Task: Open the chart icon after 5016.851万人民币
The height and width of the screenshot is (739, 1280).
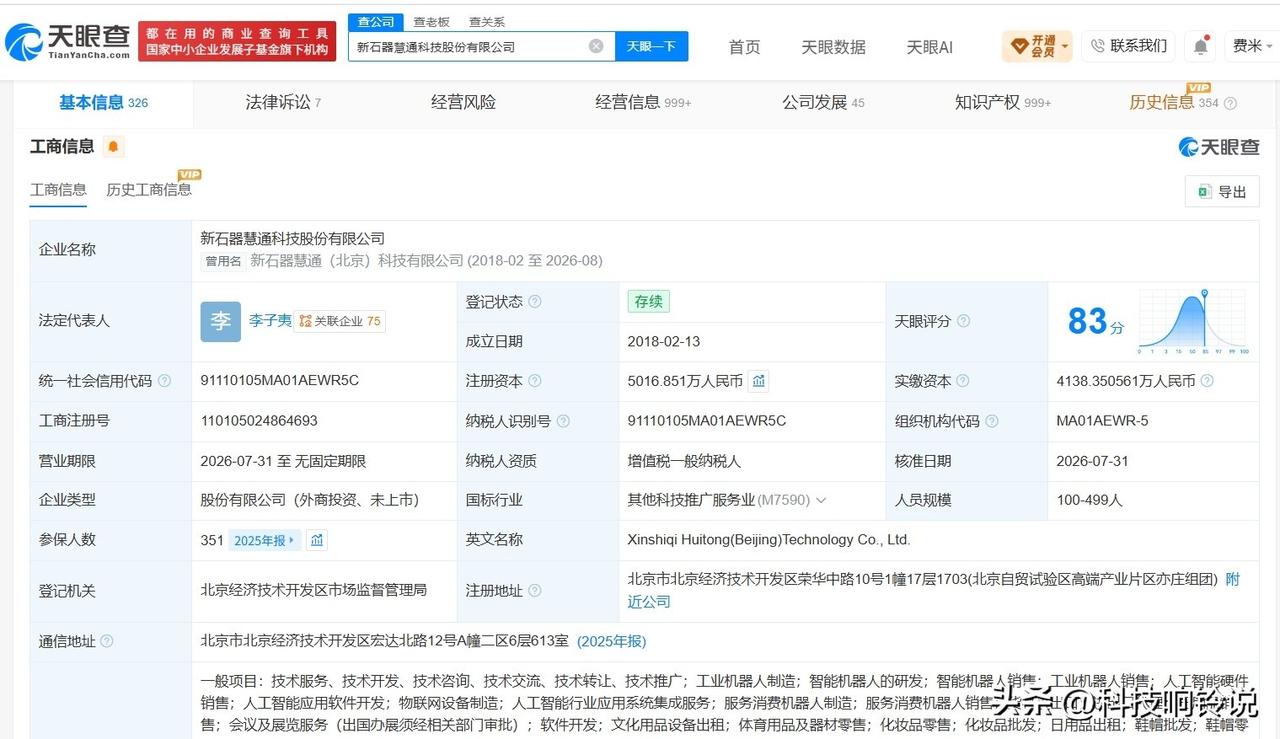Action: [759, 381]
